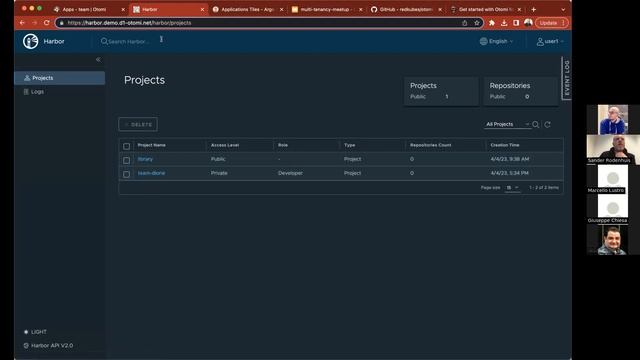Focus the Search Harbor input field

click(129, 41)
